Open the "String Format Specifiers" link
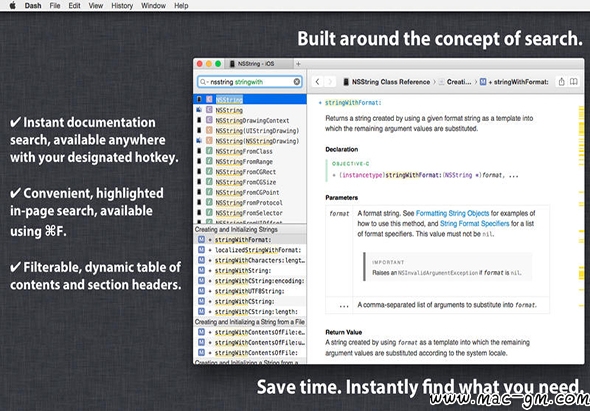This screenshot has width=590, height=411. (474, 224)
